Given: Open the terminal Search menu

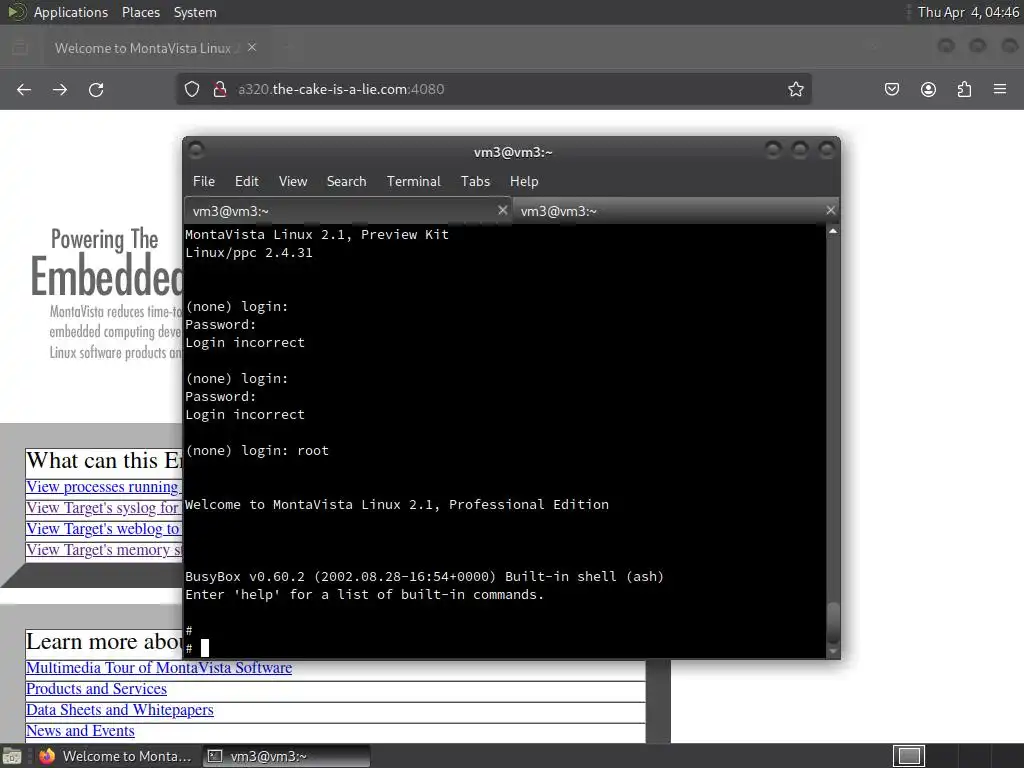Looking at the screenshot, I should click(346, 182).
